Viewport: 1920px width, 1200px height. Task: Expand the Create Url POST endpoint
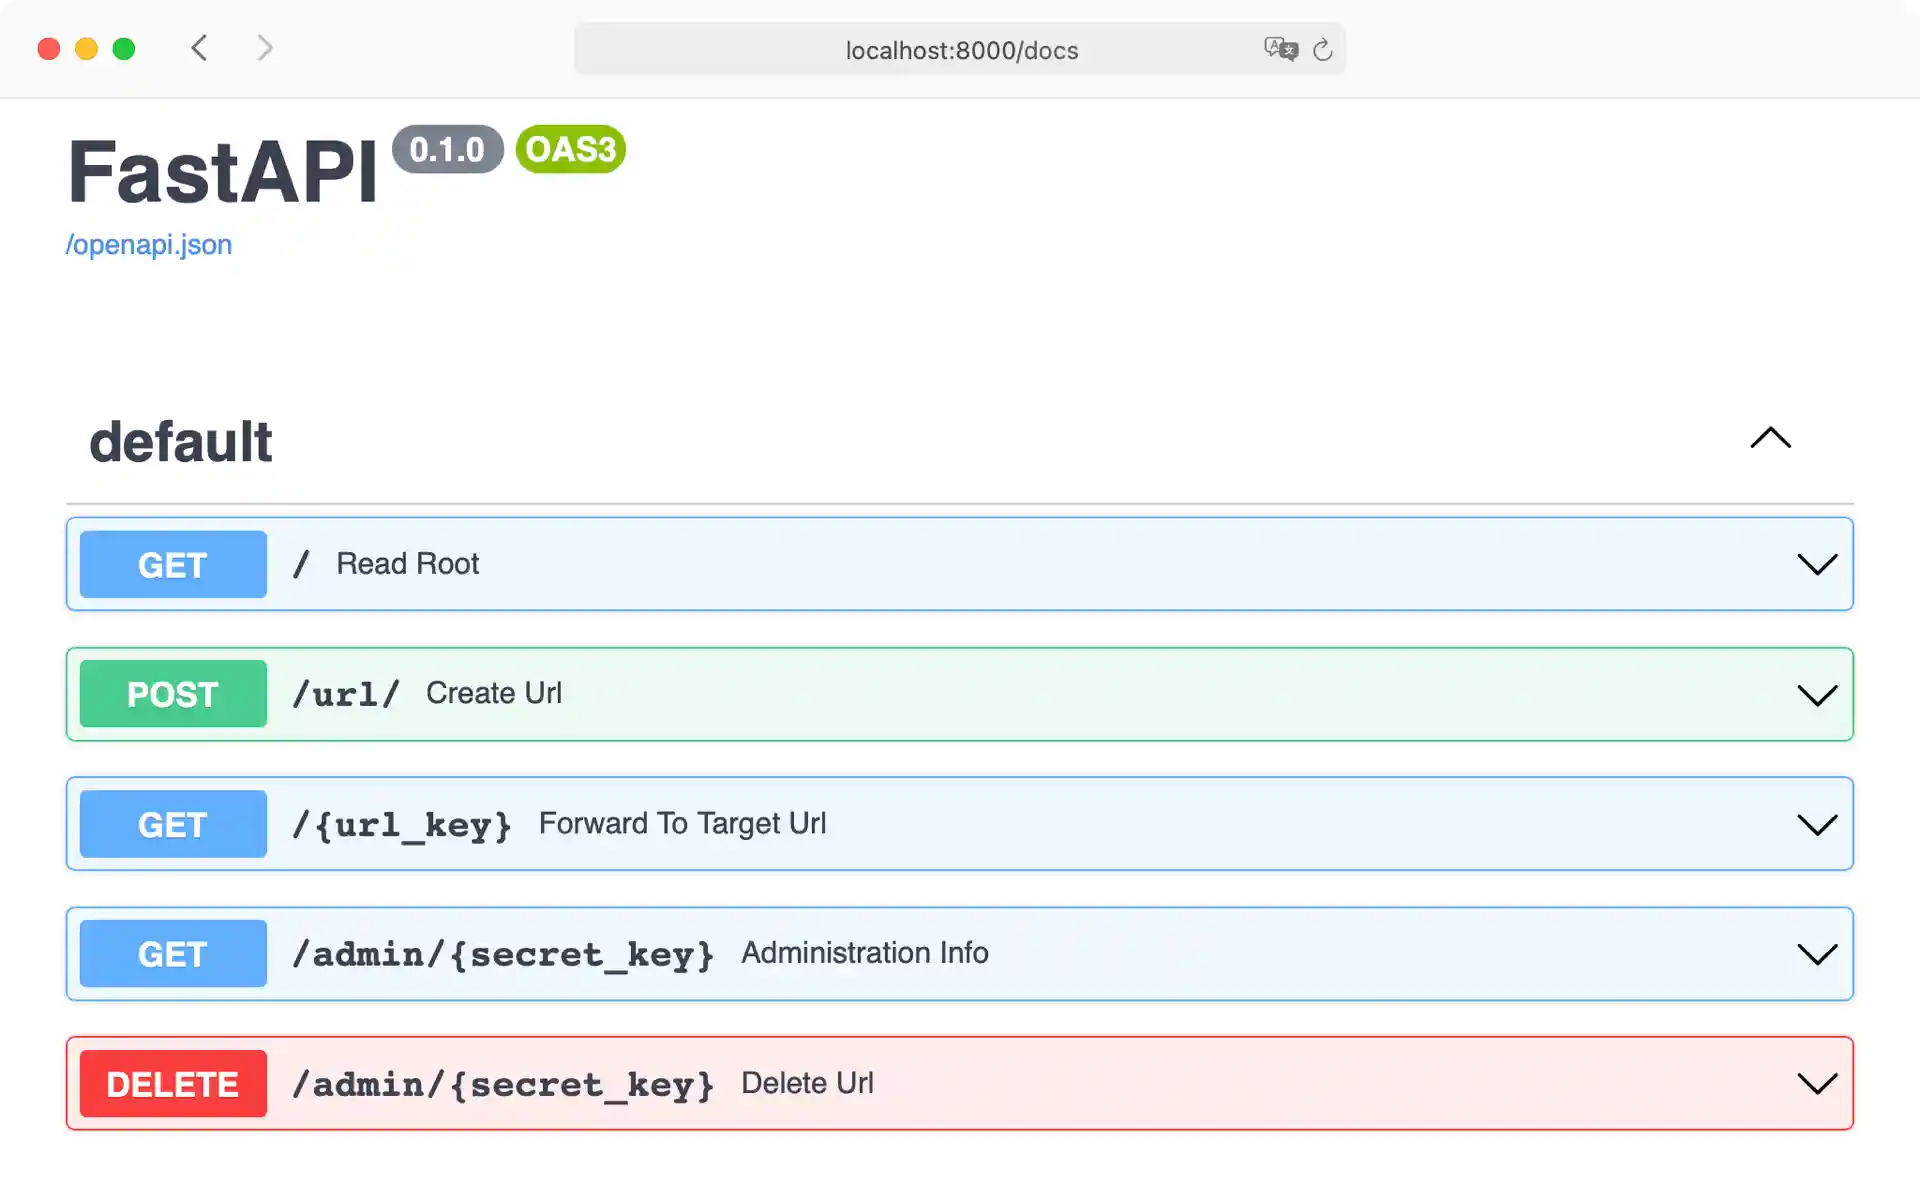[x=1817, y=693]
